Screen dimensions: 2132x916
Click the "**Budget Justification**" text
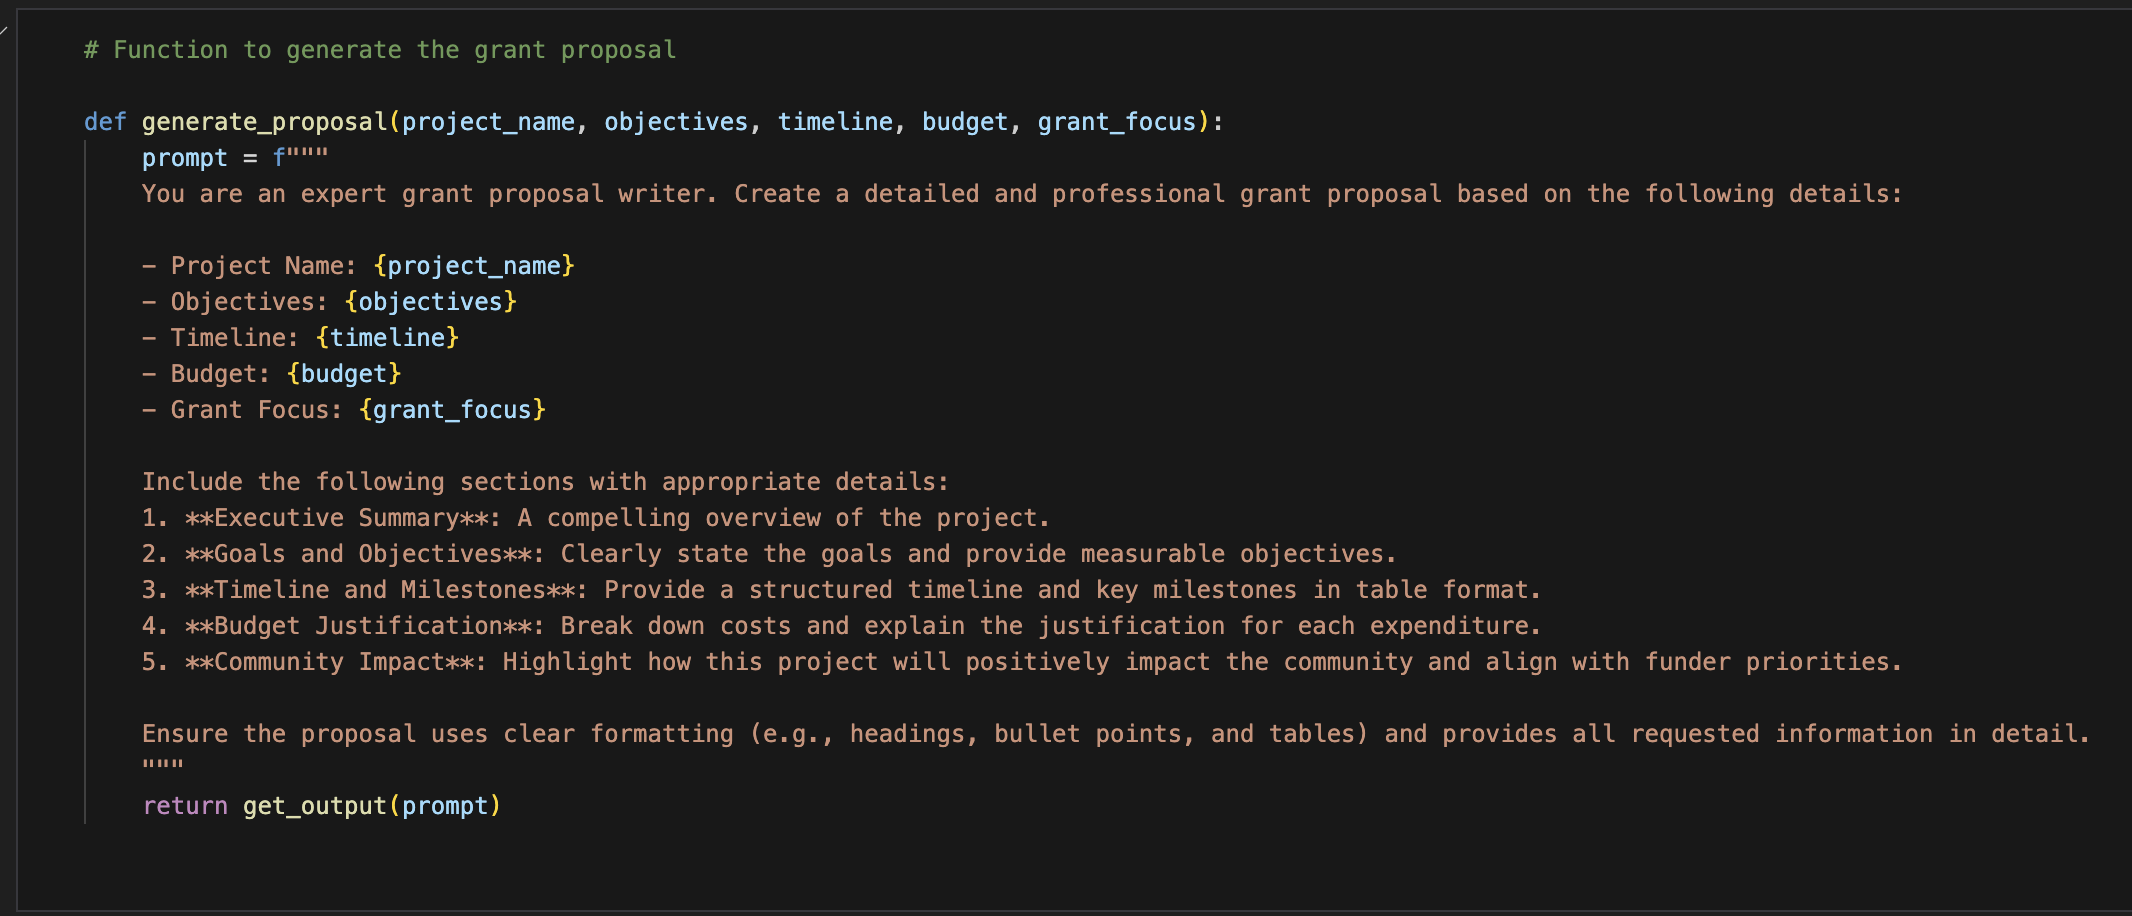tap(358, 626)
